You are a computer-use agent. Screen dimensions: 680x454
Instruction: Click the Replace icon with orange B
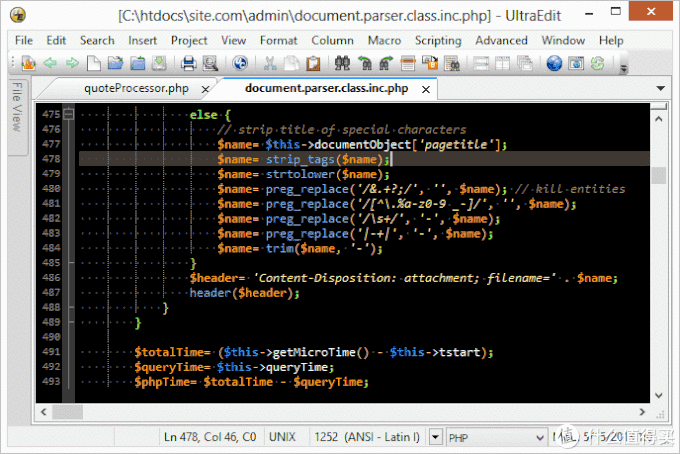(430, 63)
